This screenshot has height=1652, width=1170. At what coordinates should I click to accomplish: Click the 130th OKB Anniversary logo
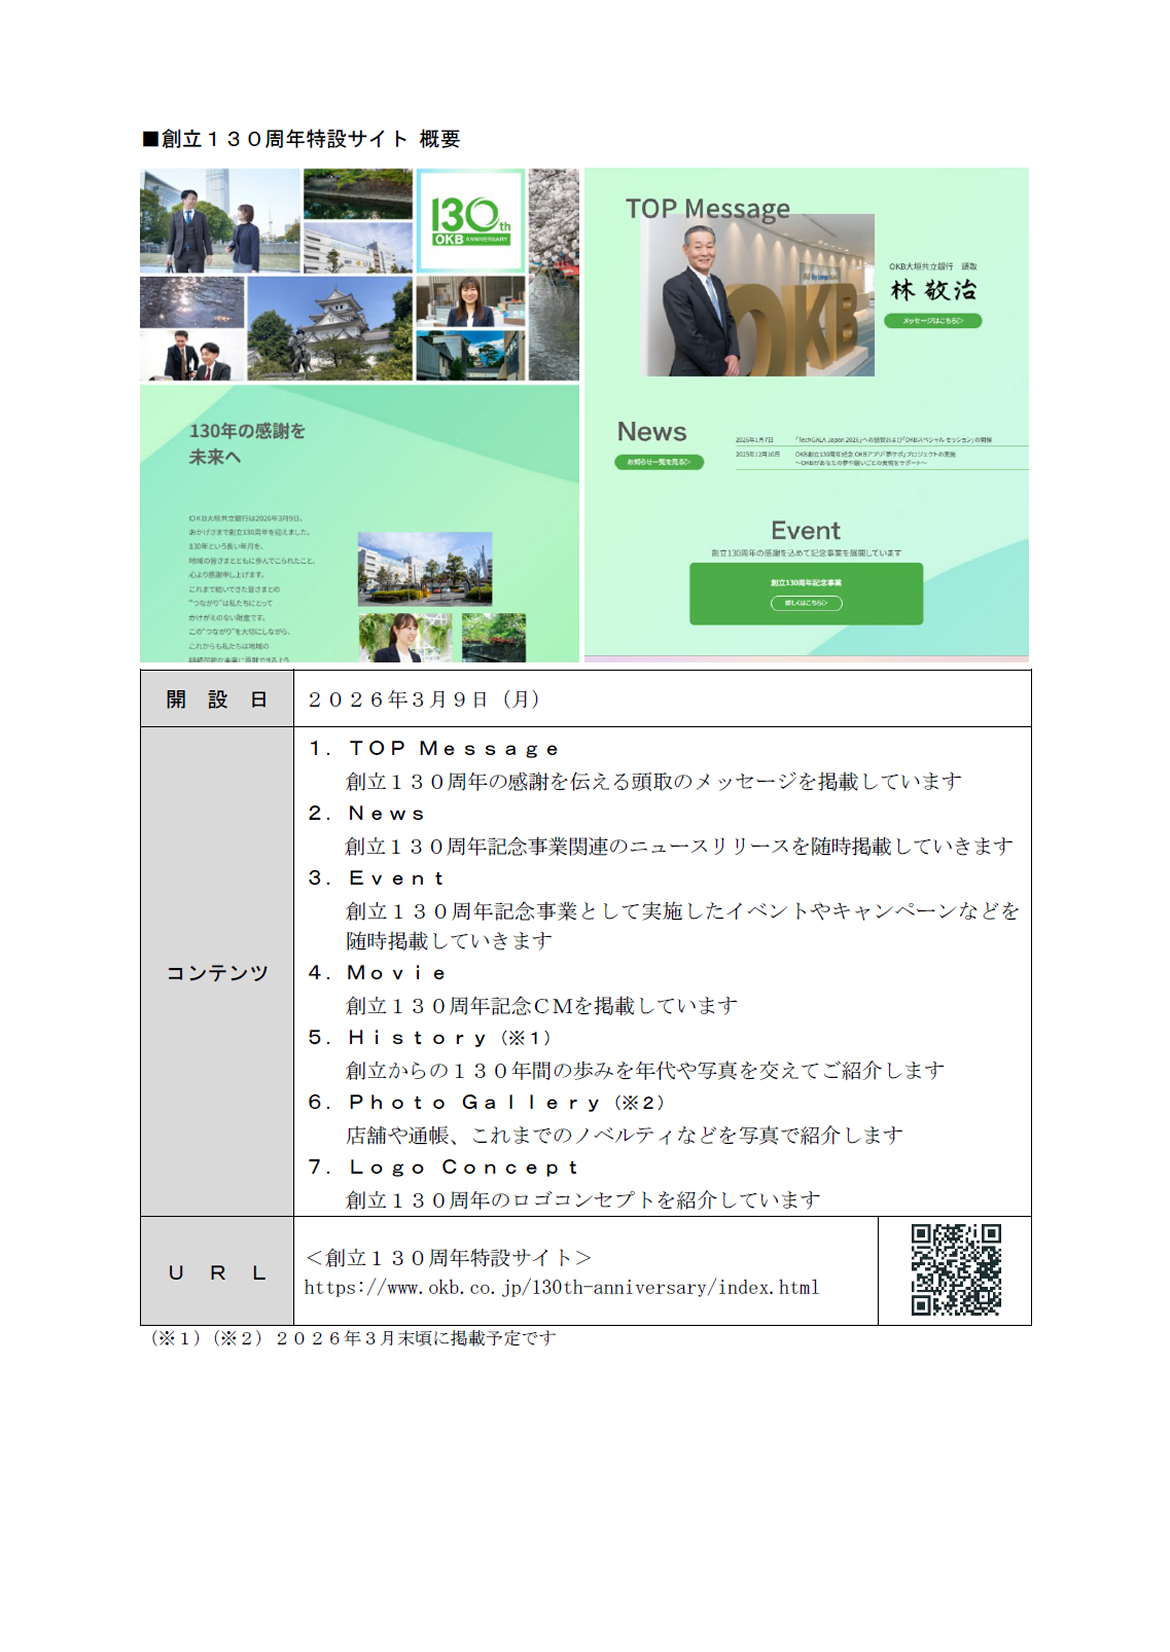point(469,221)
